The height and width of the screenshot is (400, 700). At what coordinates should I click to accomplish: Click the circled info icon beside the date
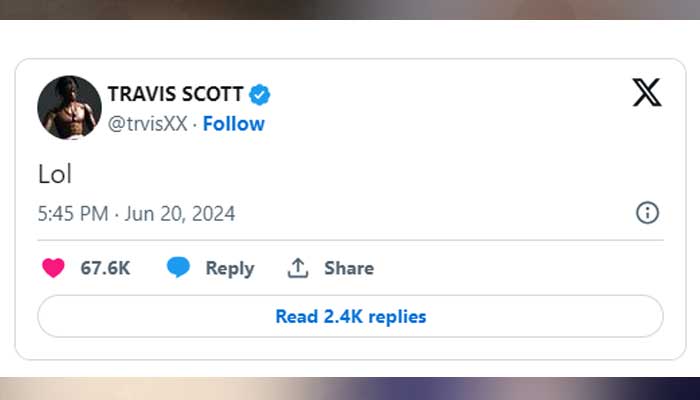647,213
